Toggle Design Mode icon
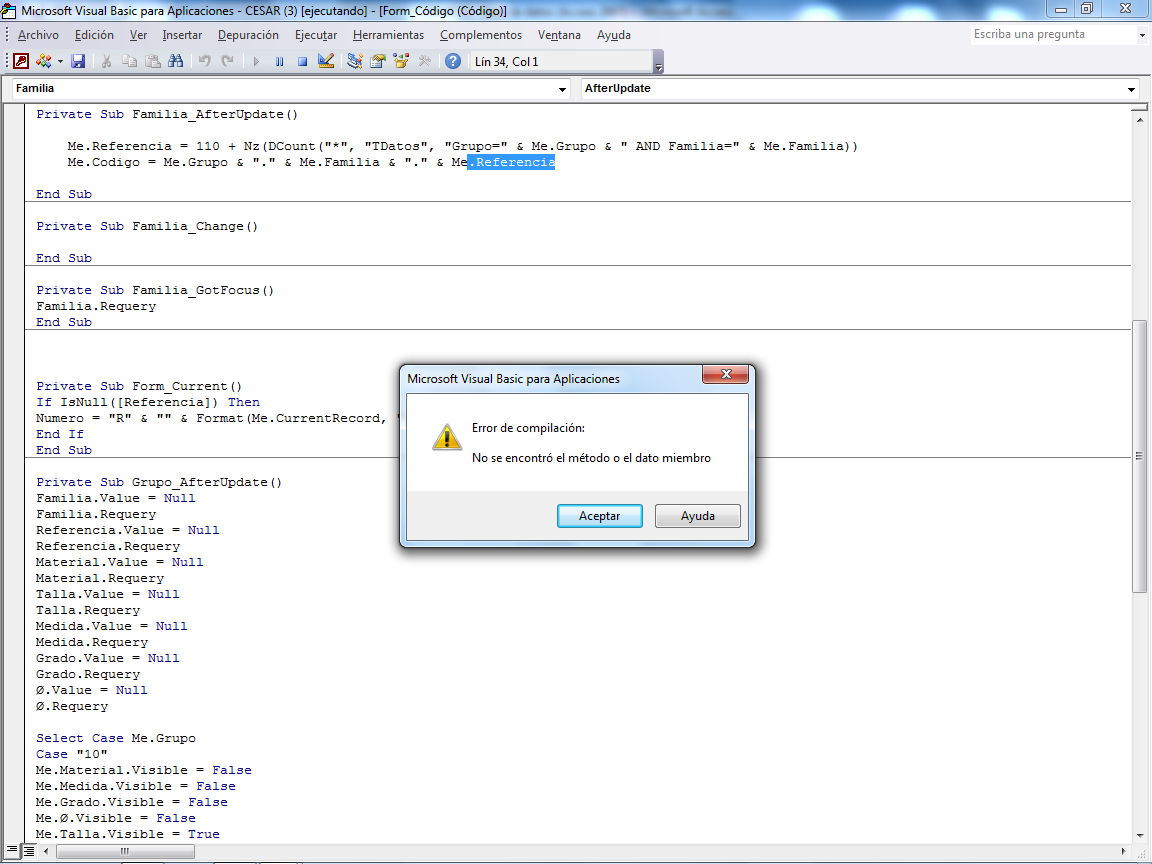The image size is (1152, 864). pyautogui.click(x=325, y=61)
